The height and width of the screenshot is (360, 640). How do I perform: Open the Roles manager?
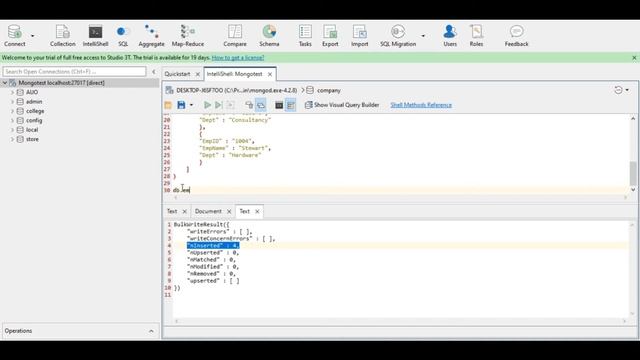pos(476,36)
